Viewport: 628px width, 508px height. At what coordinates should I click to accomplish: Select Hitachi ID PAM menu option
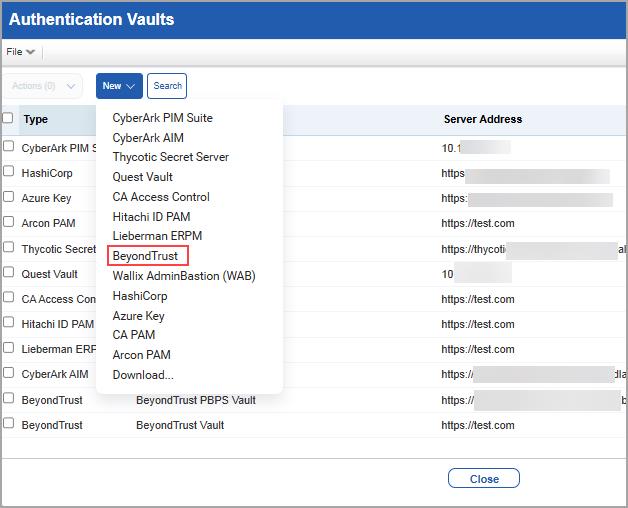[x=151, y=217]
